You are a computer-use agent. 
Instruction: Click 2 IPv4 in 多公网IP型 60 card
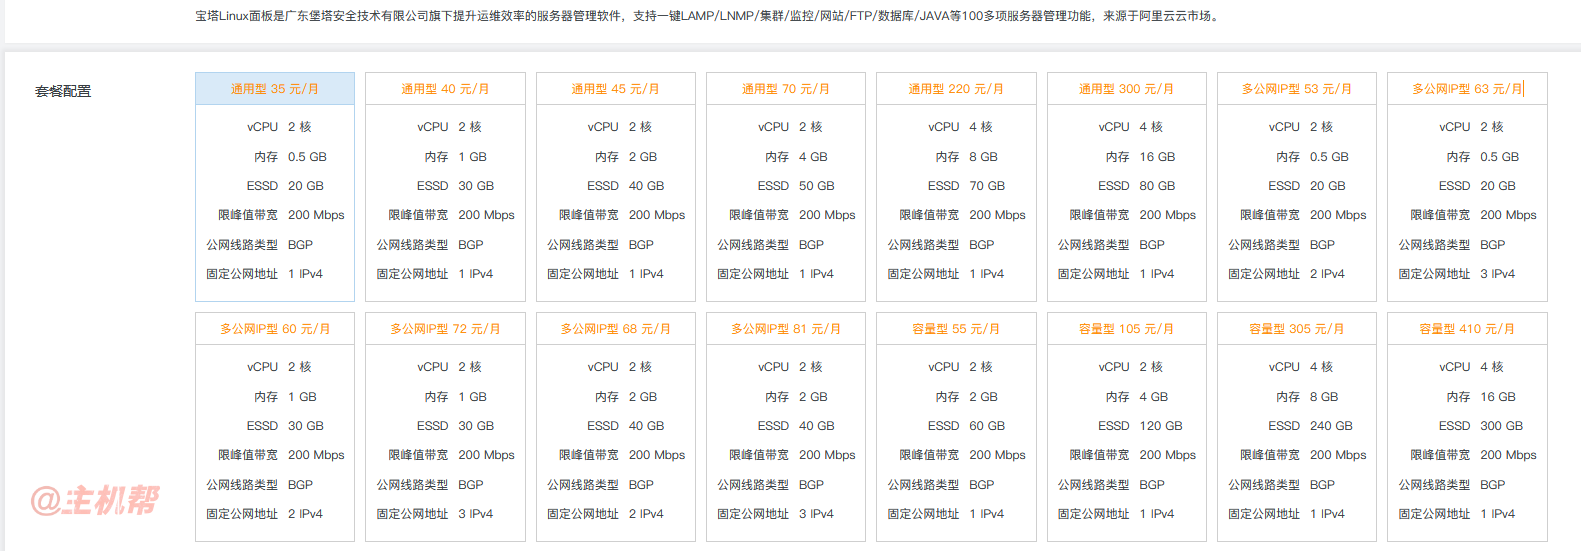tap(305, 514)
